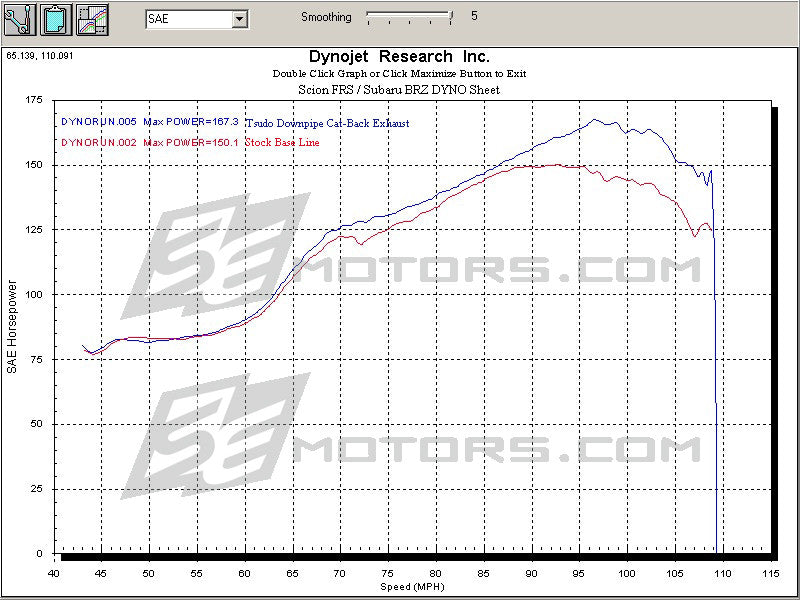Click the Scion FRS / Subaru BRZ subtitle
Viewport: 800px width, 600px height.
pos(400,88)
